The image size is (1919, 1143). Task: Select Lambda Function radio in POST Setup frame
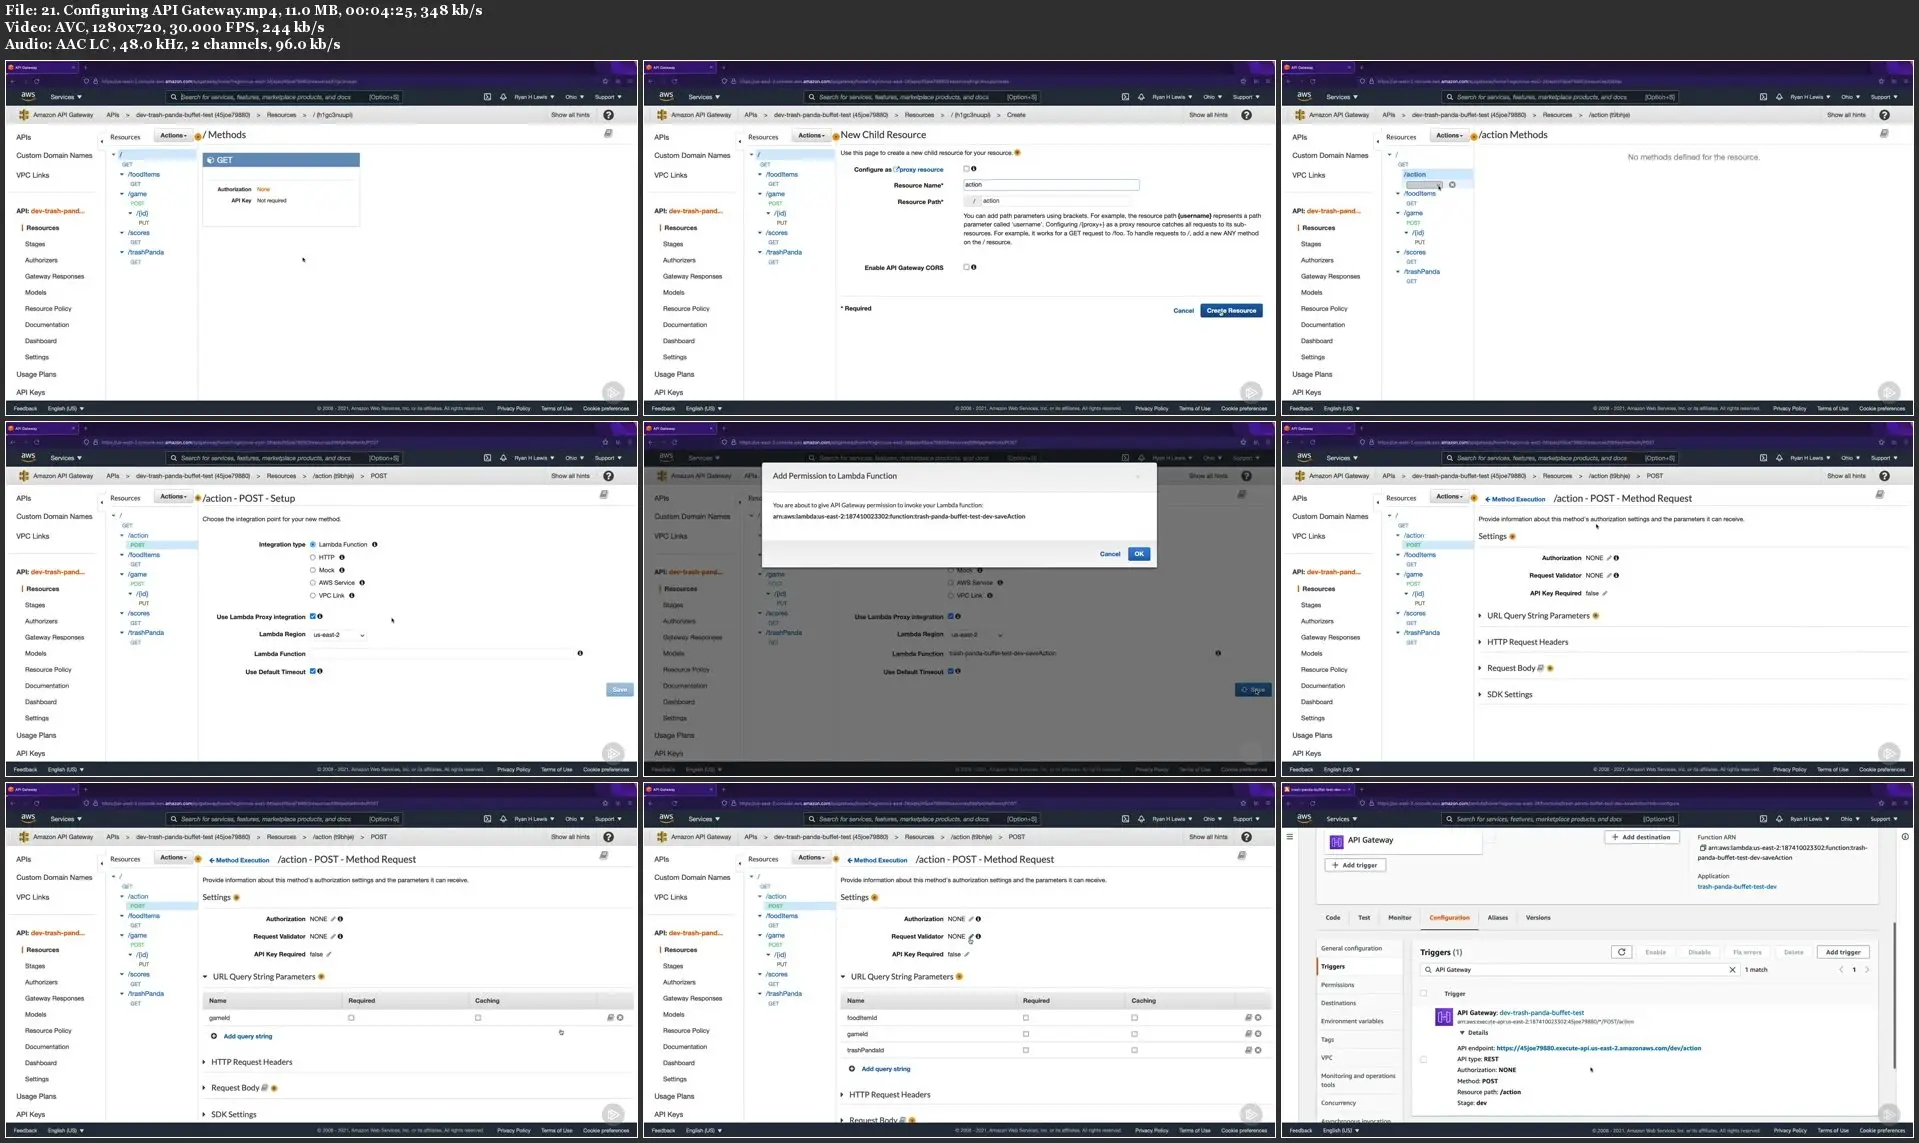[313, 545]
